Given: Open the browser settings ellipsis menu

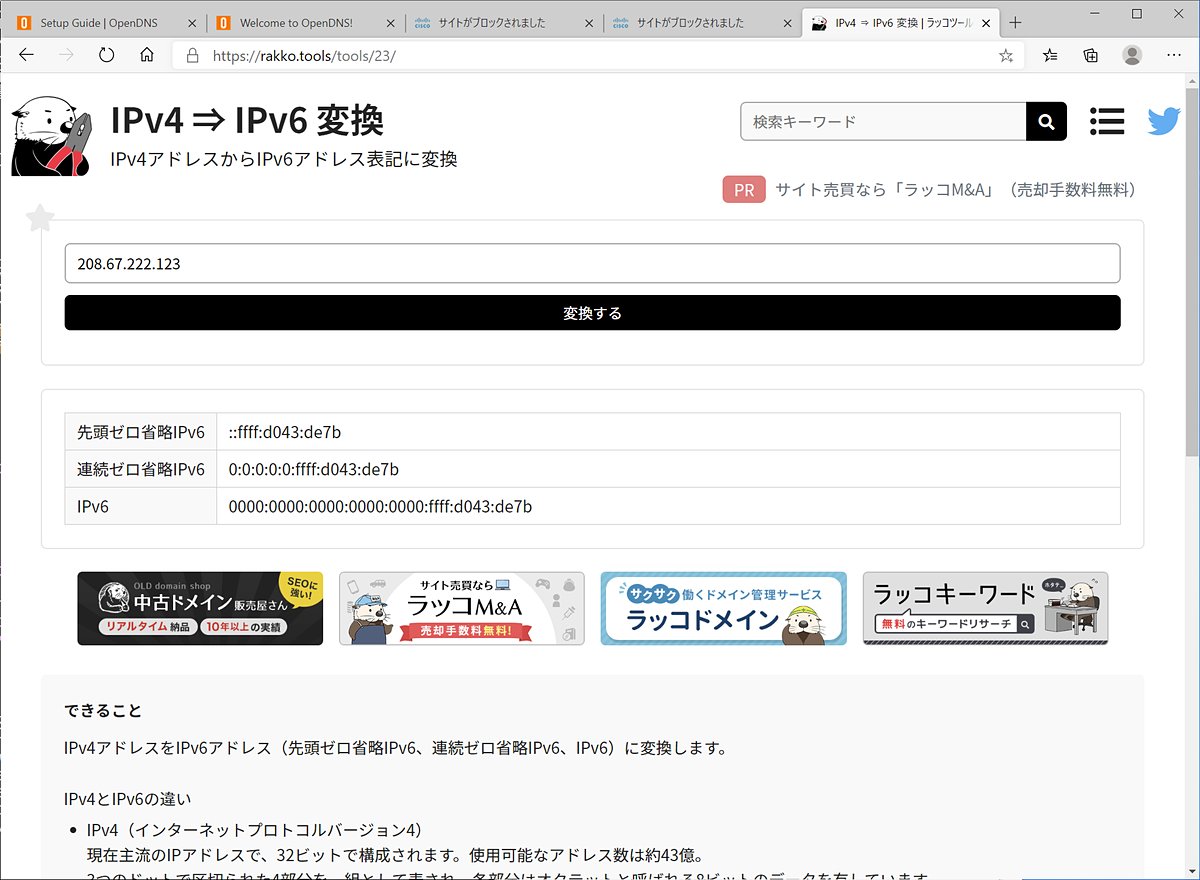Looking at the screenshot, I should tap(1174, 55).
